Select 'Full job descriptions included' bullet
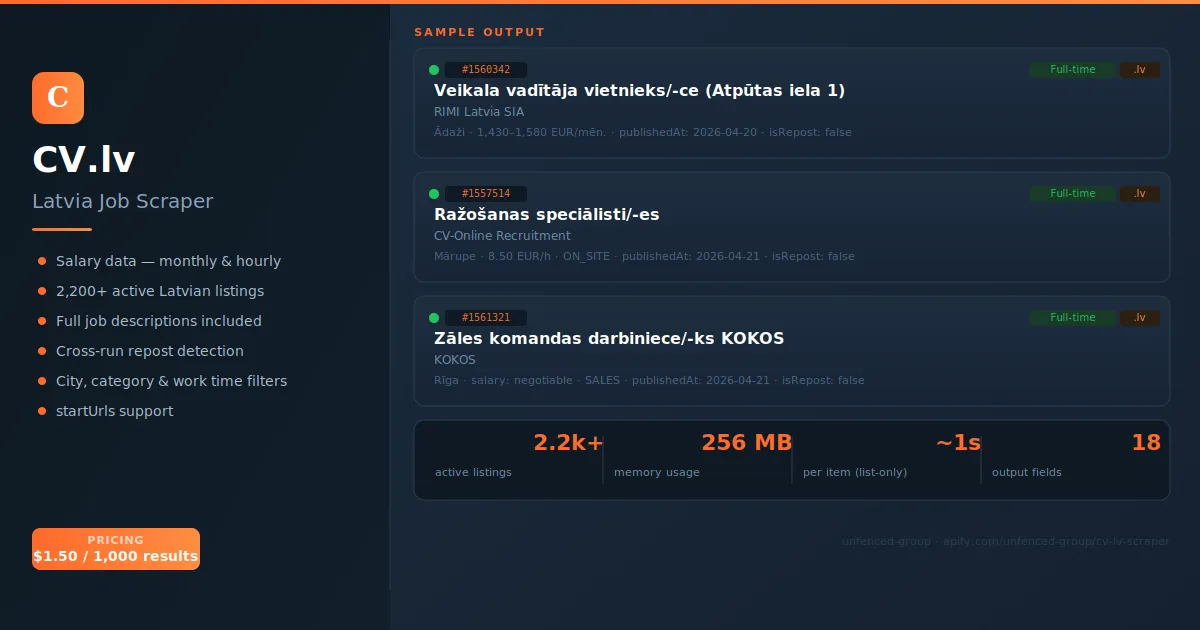Image resolution: width=1200 pixels, height=630 pixels. pos(159,321)
